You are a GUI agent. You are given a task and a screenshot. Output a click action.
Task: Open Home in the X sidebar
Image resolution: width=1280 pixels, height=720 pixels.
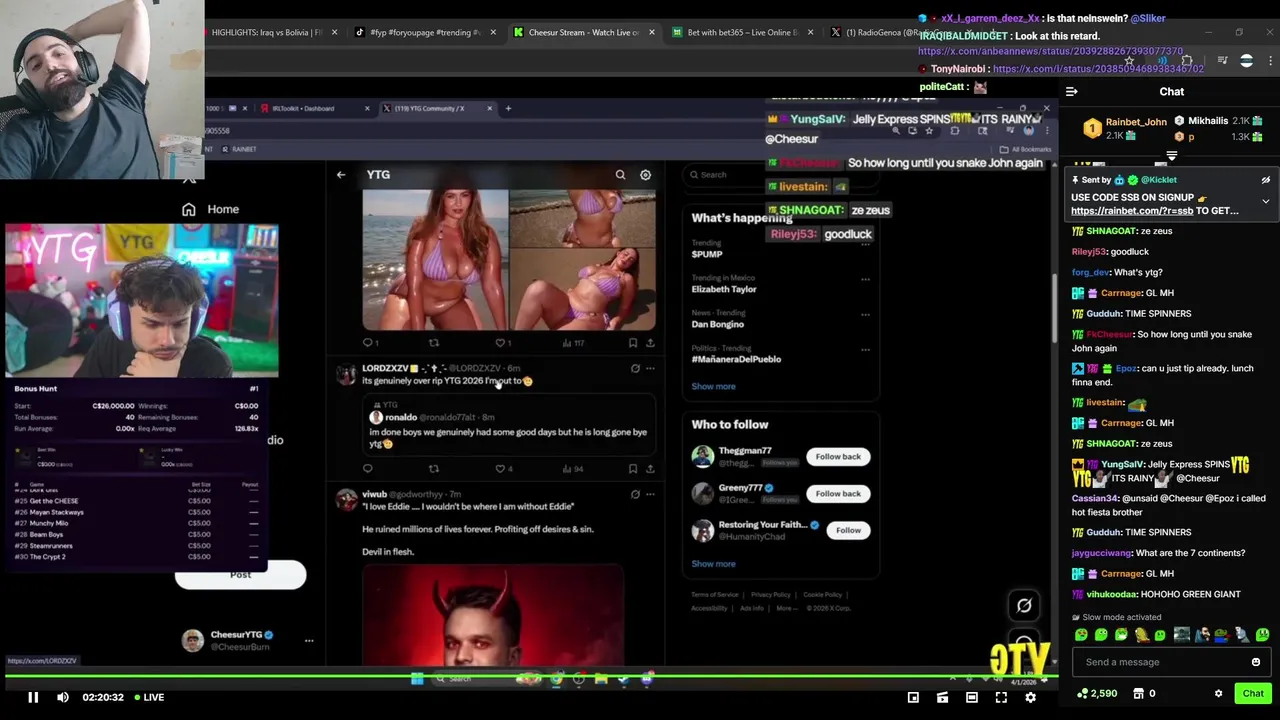(210, 209)
